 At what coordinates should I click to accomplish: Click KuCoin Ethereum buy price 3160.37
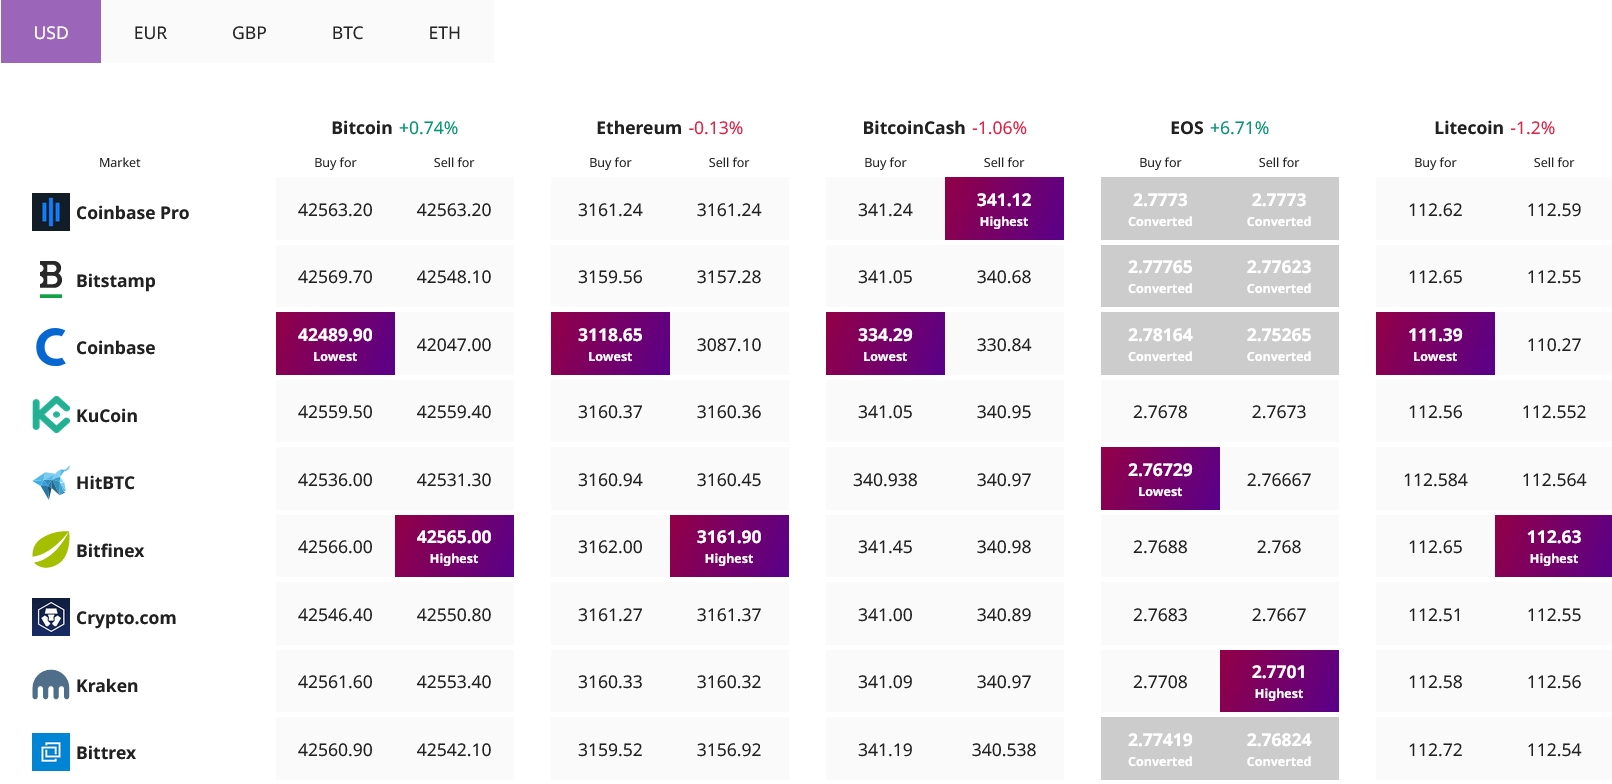click(610, 412)
